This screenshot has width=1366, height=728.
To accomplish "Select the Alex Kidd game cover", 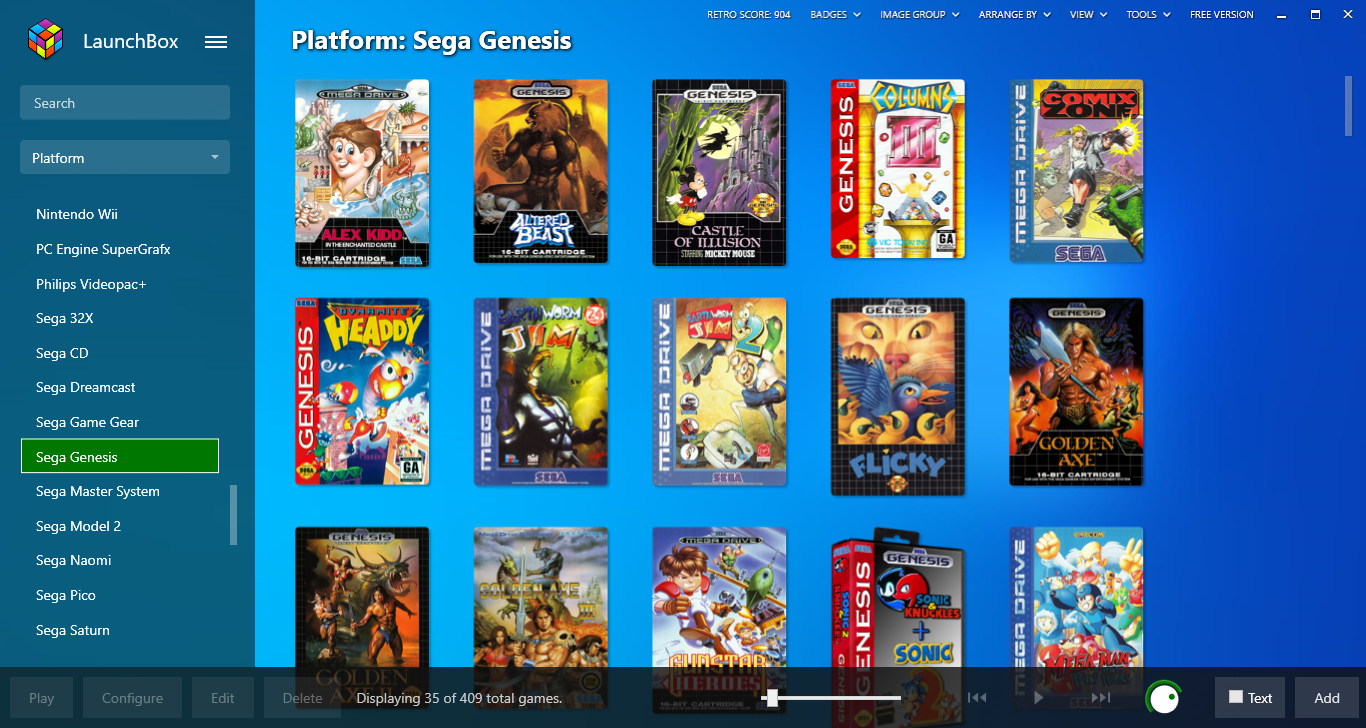I will pyautogui.click(x=362, y=173).
